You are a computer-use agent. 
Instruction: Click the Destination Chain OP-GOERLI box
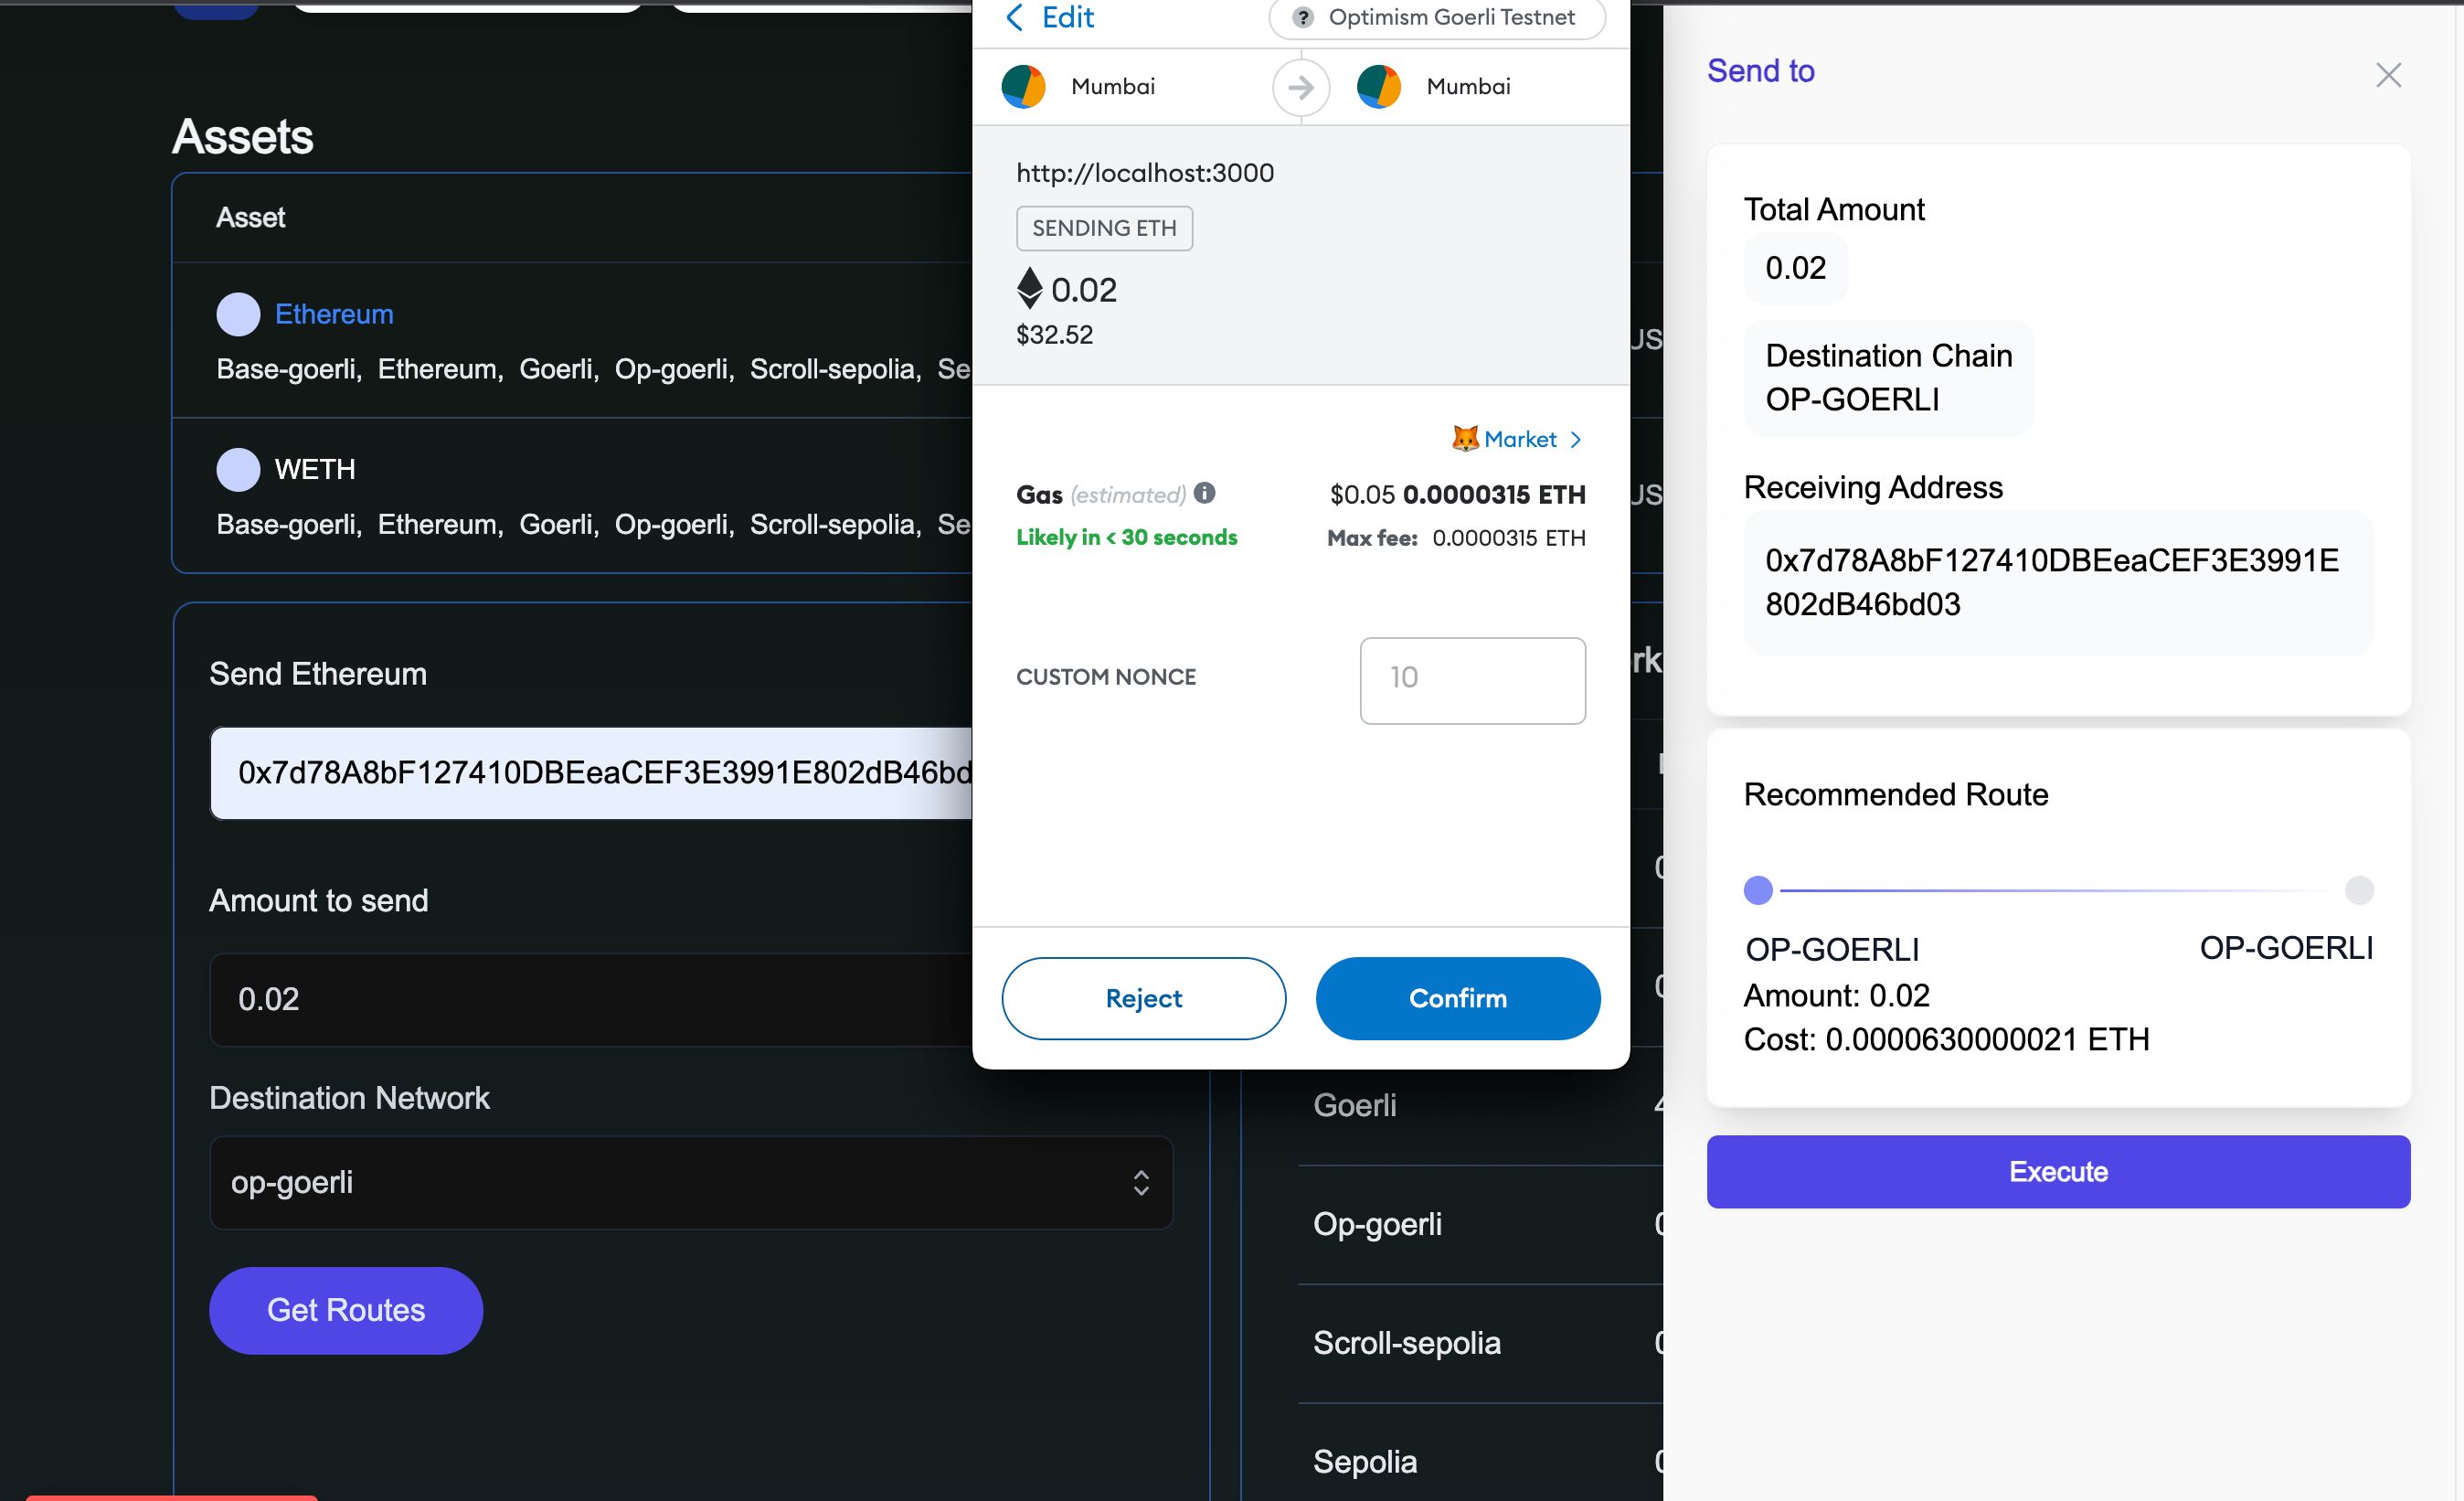pyautogui.click(x=1888, y=377)
